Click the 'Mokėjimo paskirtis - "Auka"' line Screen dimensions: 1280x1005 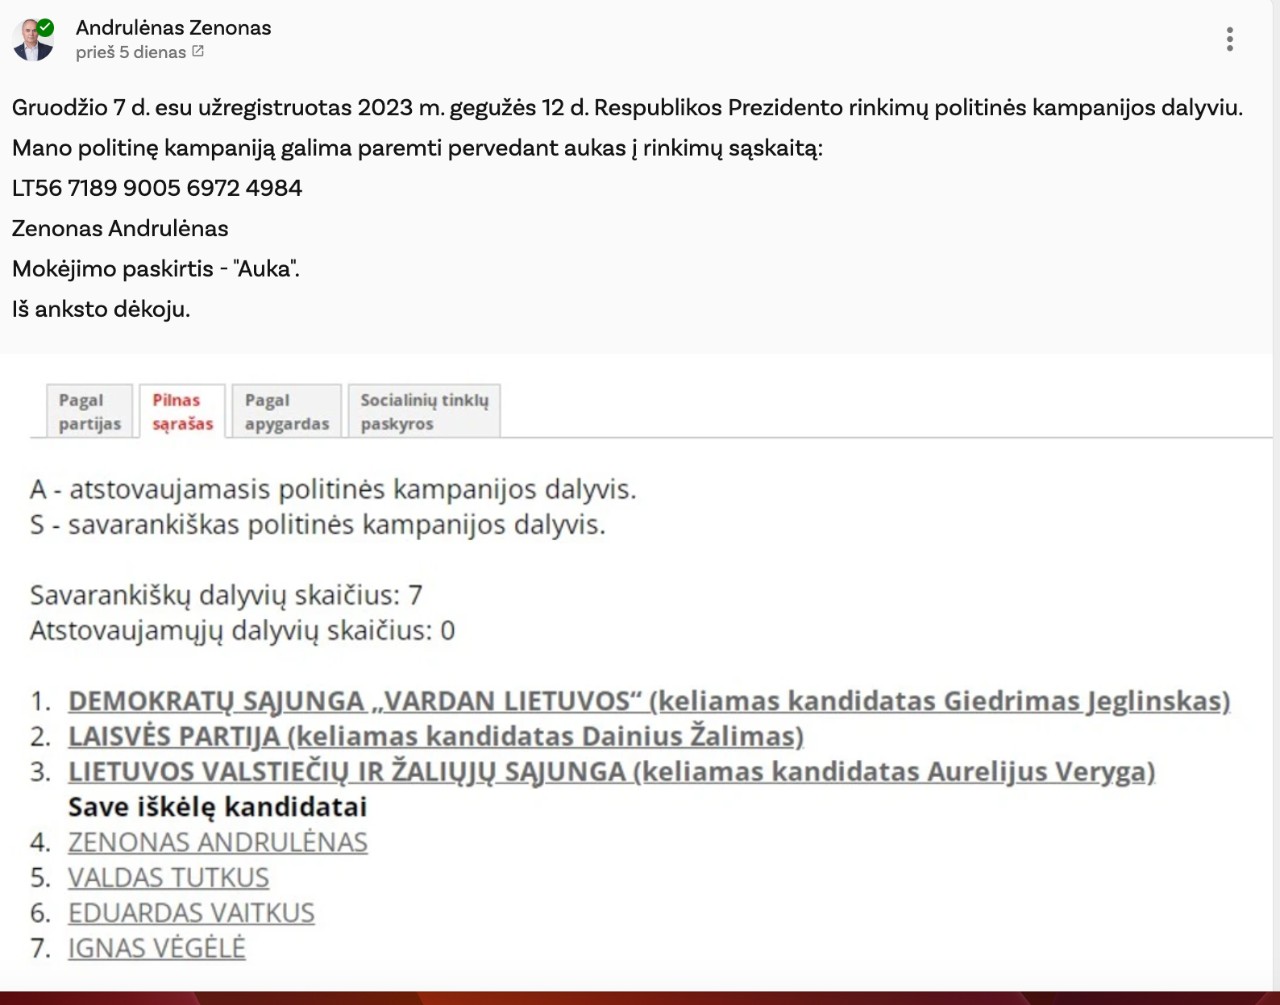156,268
